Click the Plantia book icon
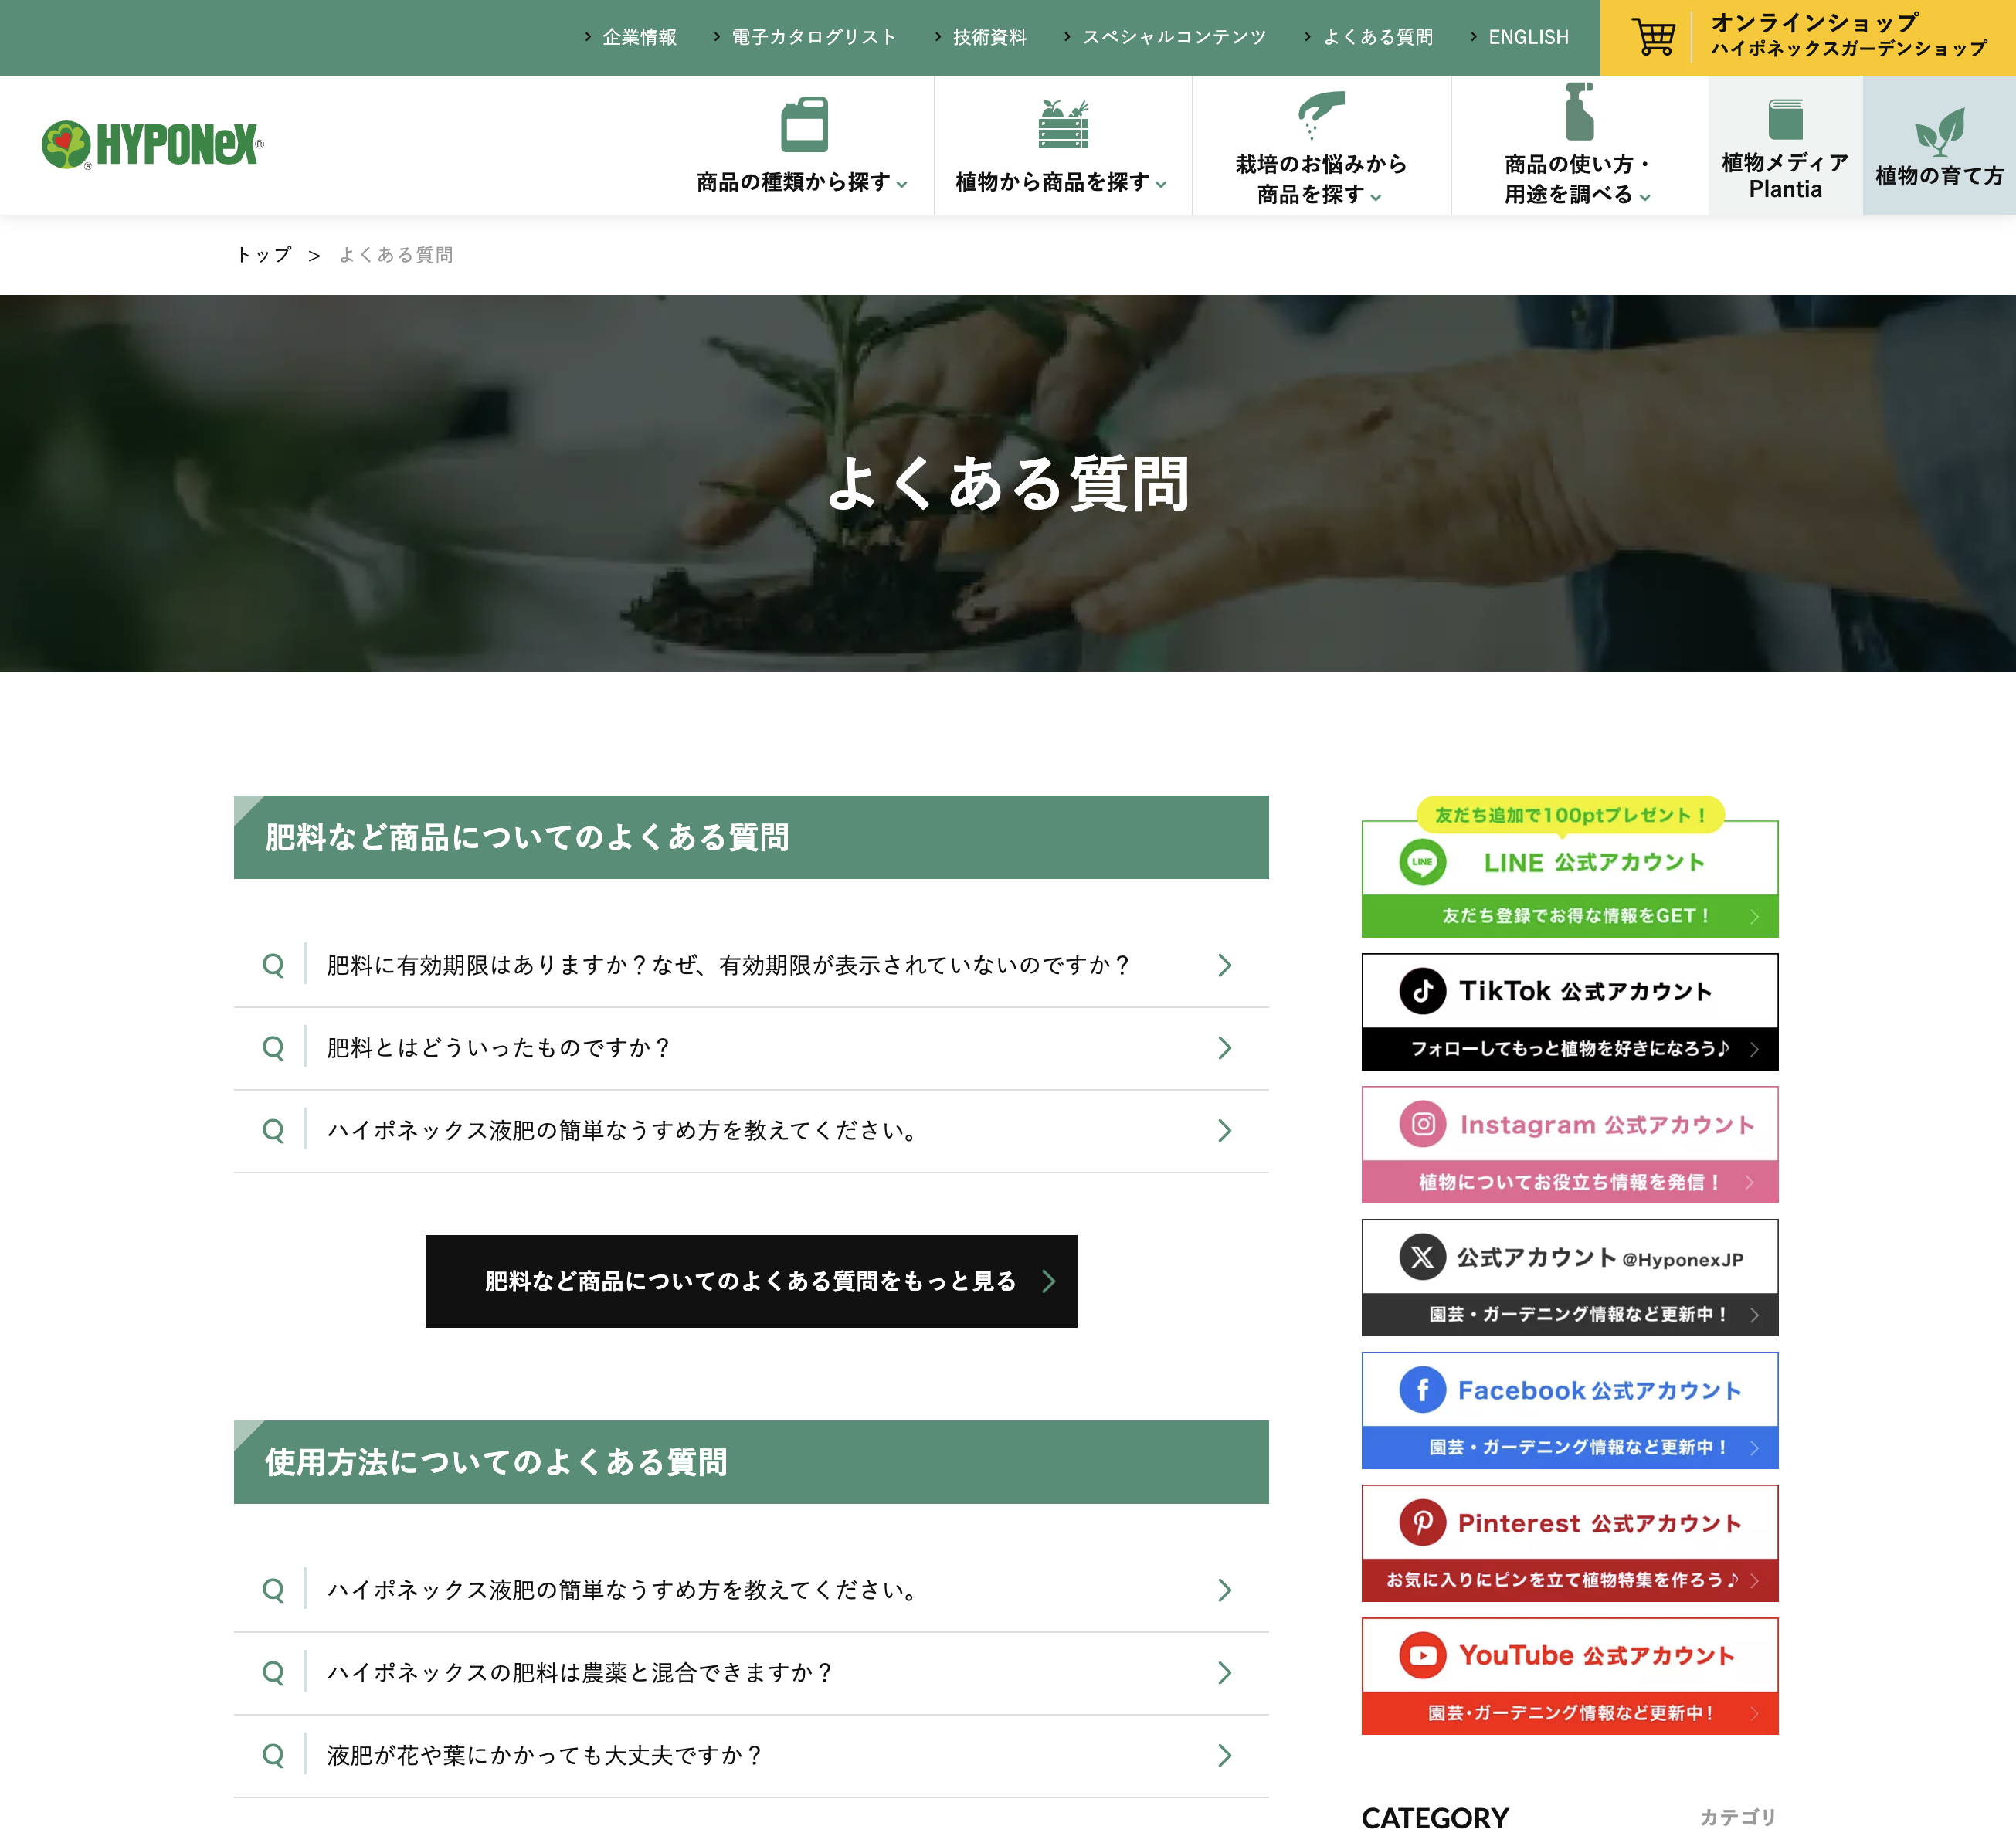Viewport: 2016px width, 1843px height. point(1785,118)
